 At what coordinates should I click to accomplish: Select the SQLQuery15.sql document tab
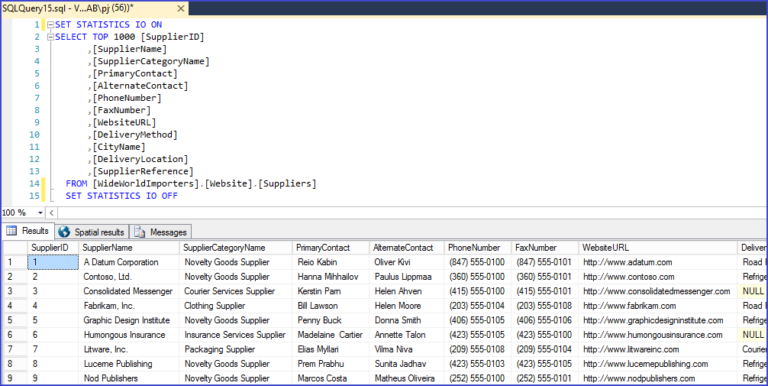click(x=94, y=8)
